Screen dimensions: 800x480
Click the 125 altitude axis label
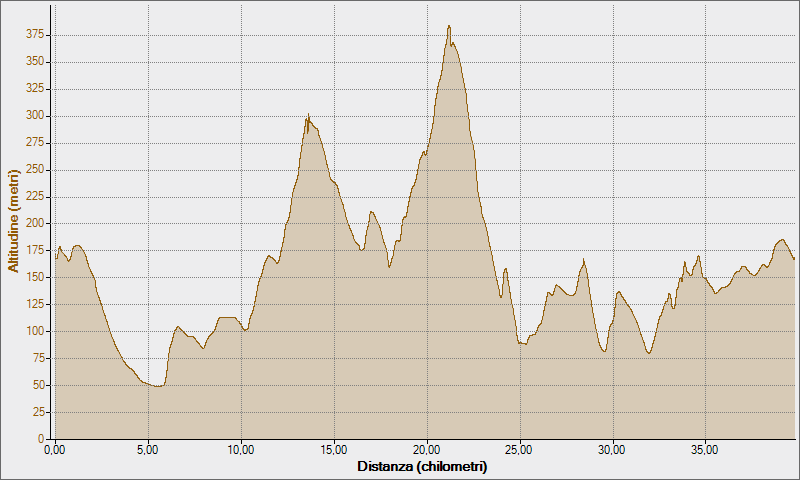[35, 305]
